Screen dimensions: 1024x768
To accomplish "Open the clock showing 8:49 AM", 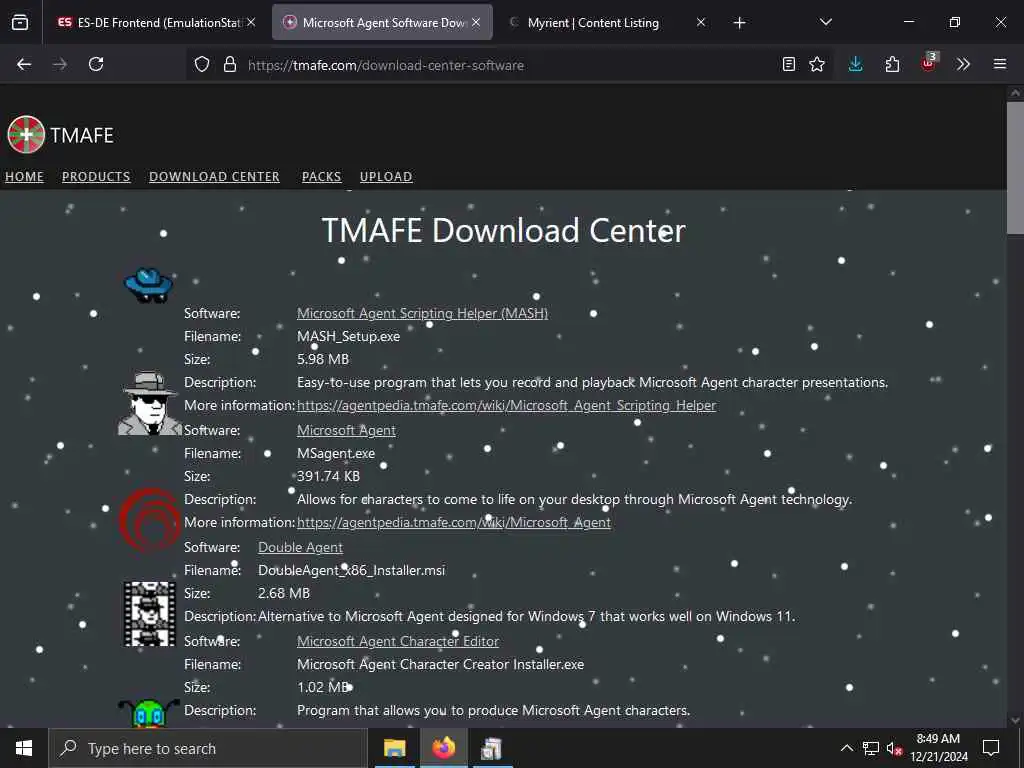I will click(938, 748).
